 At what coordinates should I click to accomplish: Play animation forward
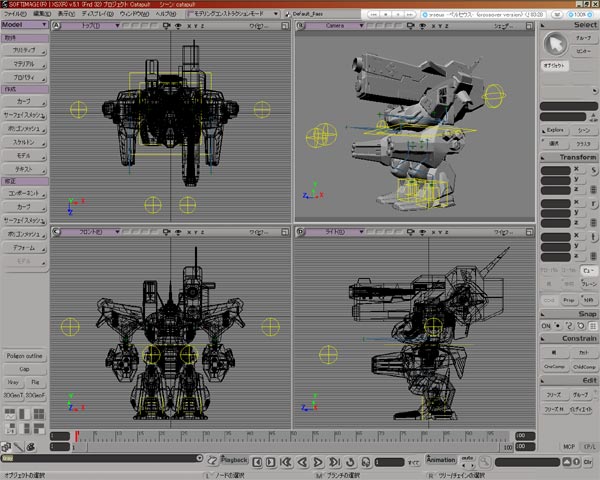pyautogui.click(x=318, y=462)
